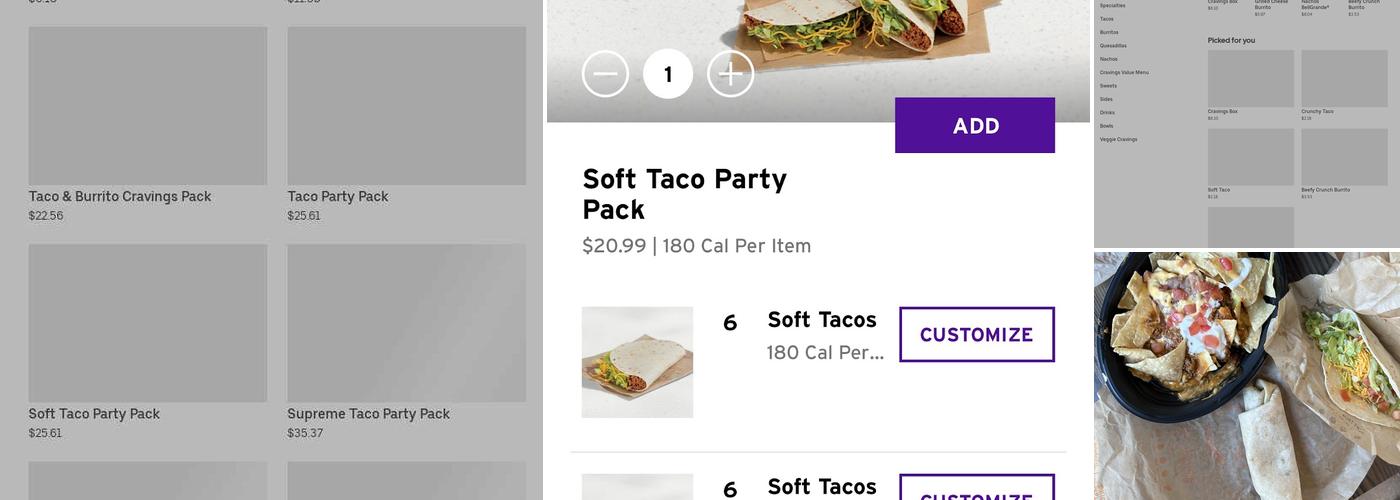Viewport: 1400px width, 500px height.
Task: Click the nachos and burrito food photo
Action: point(1246,375)
